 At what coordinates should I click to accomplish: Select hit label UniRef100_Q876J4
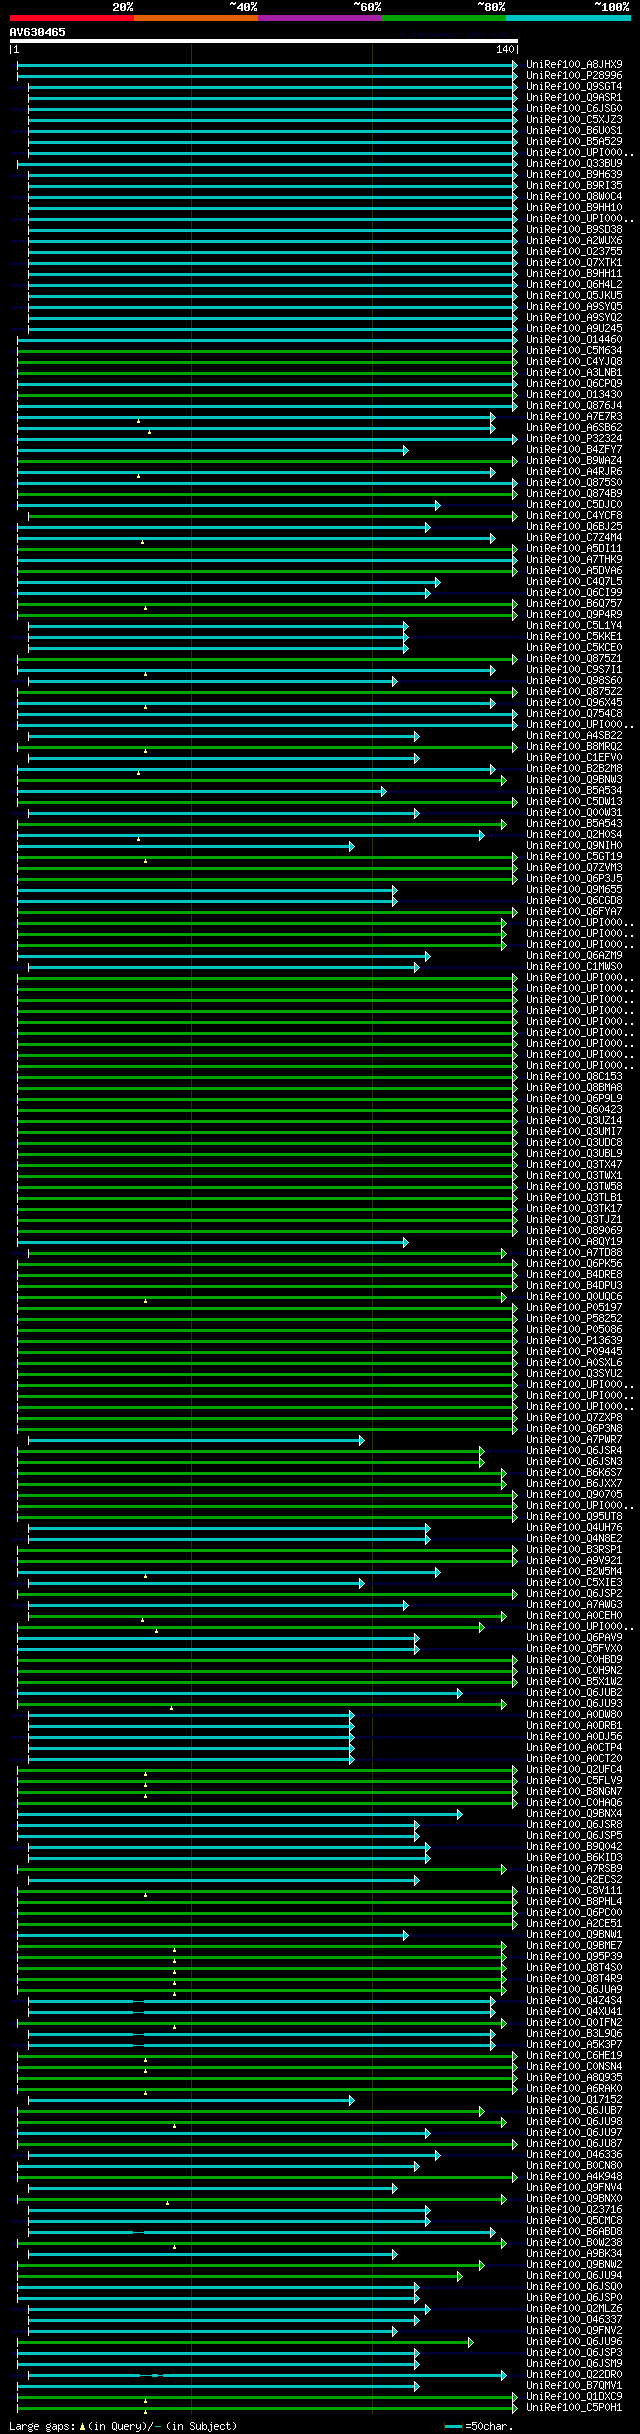574,405
